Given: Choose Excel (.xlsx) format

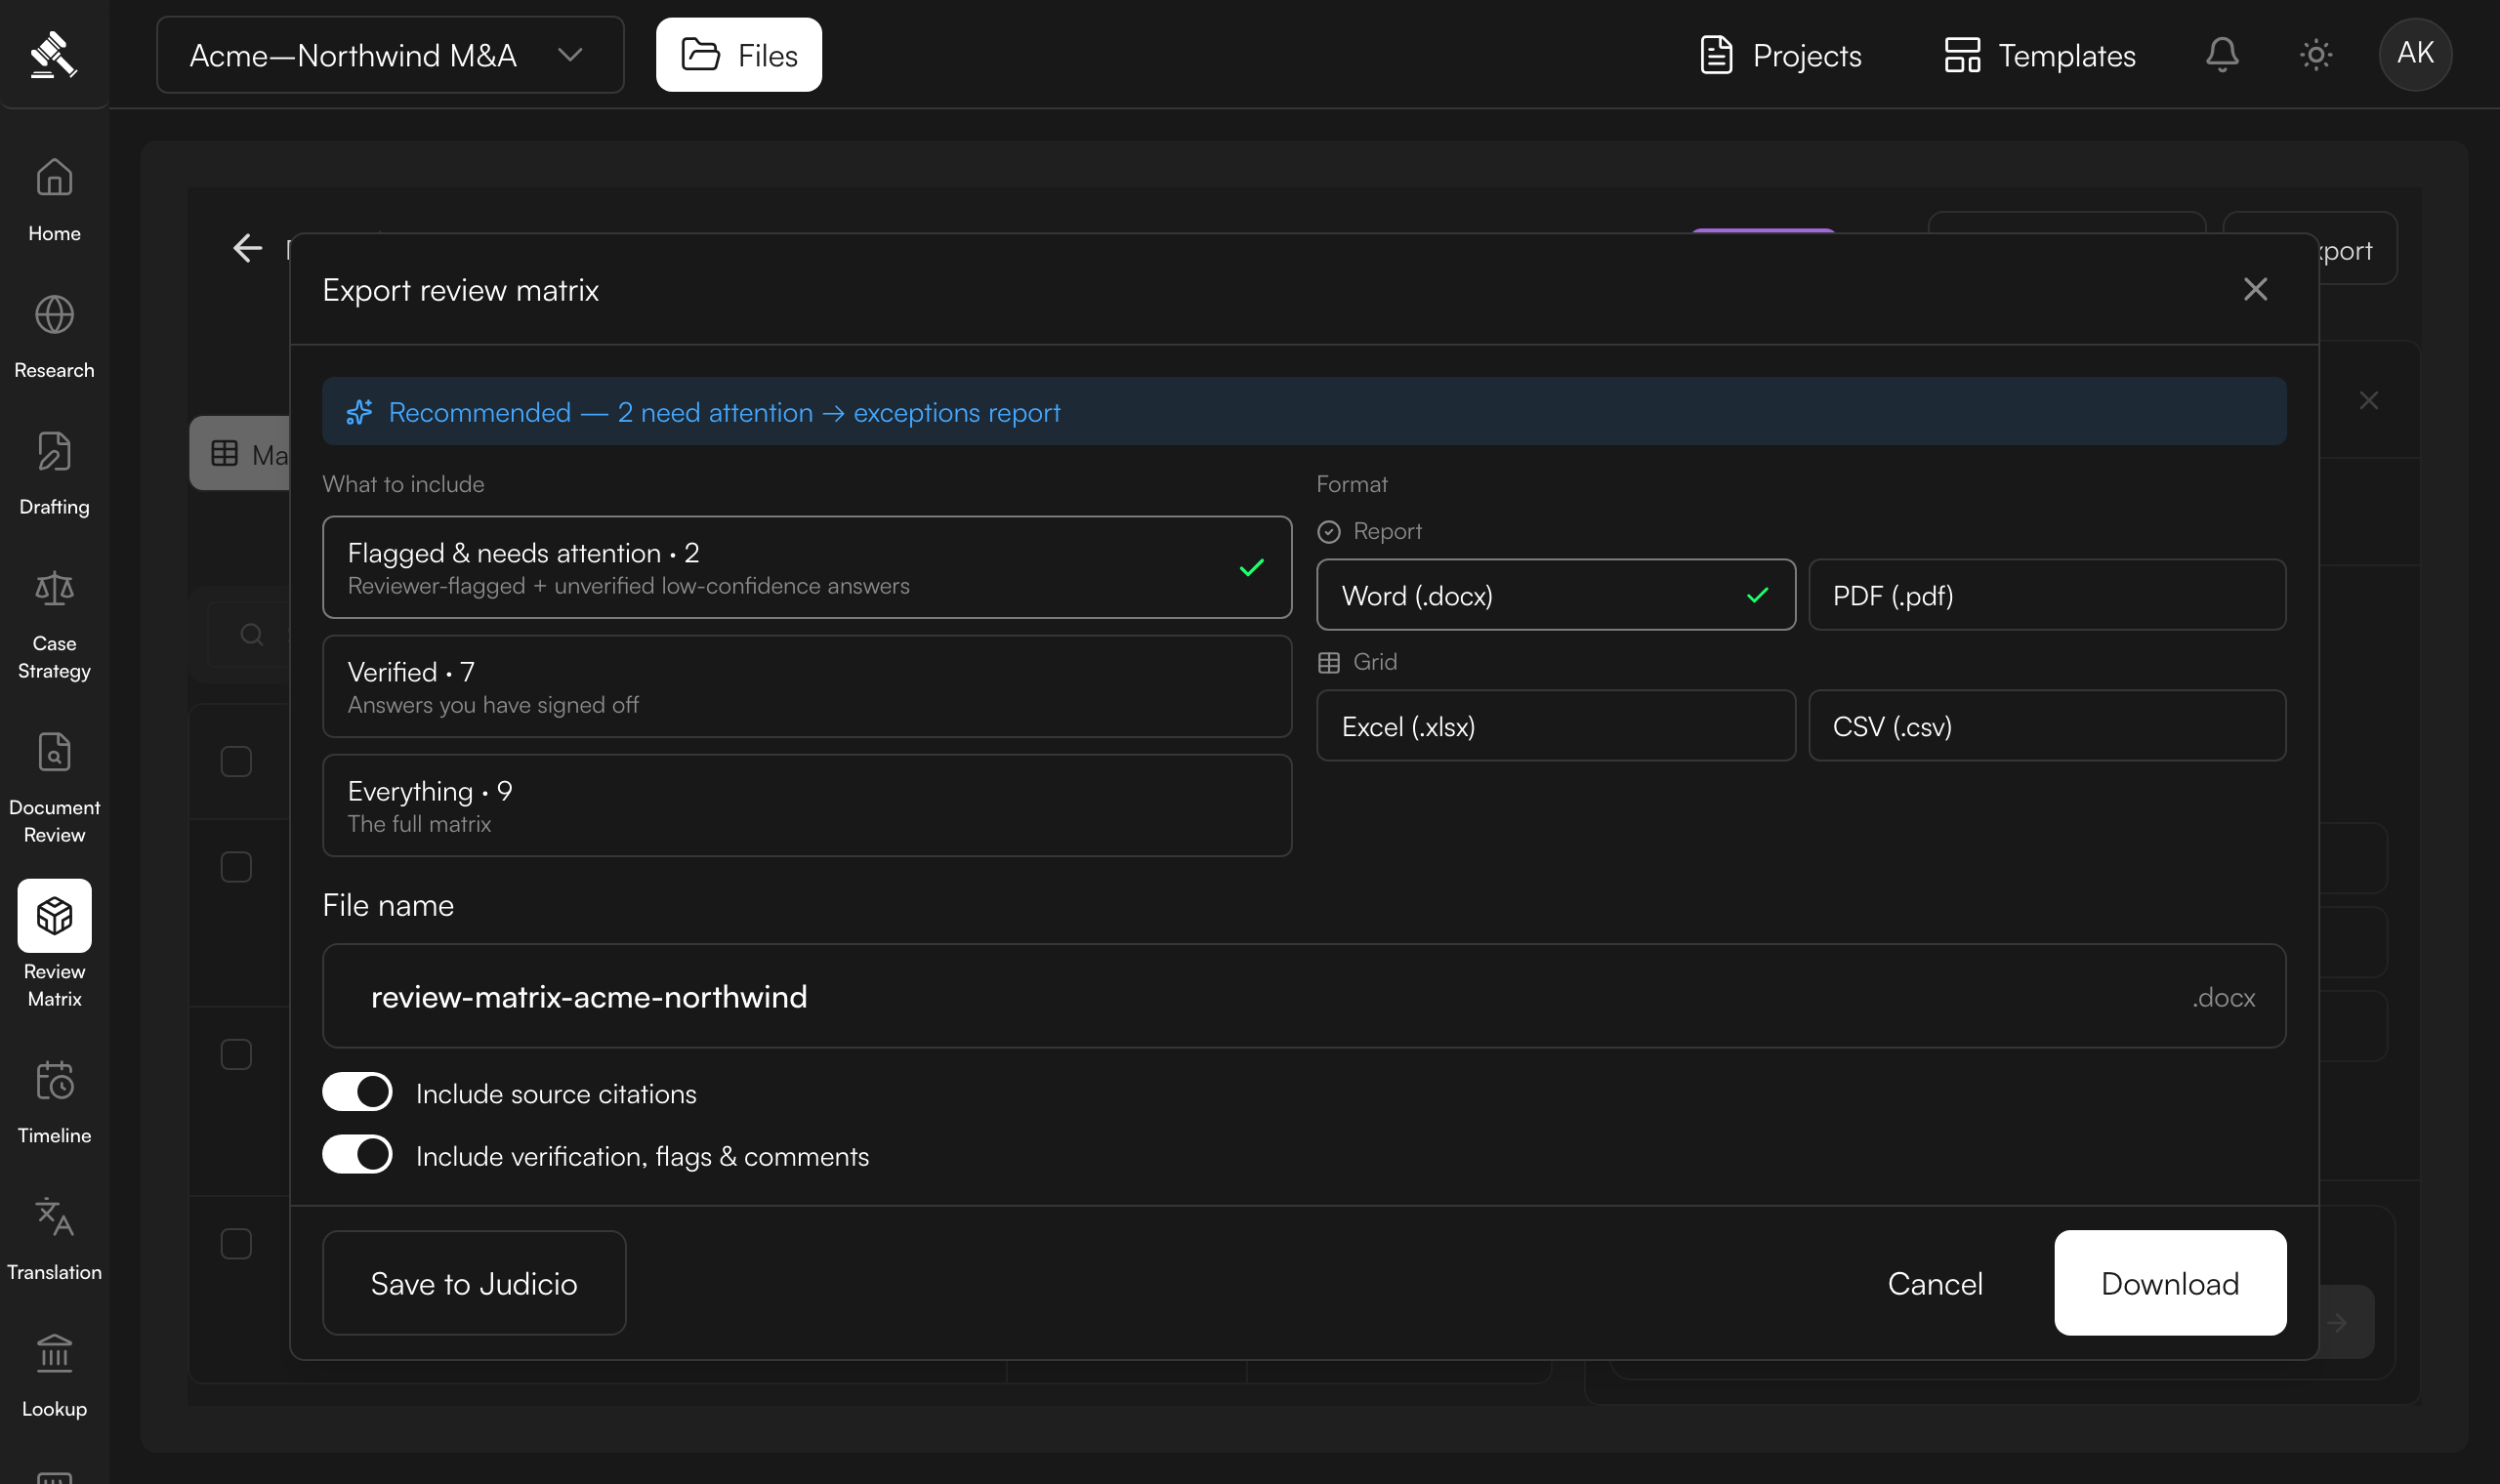Looking at the screenshot, I should 1556,726.
